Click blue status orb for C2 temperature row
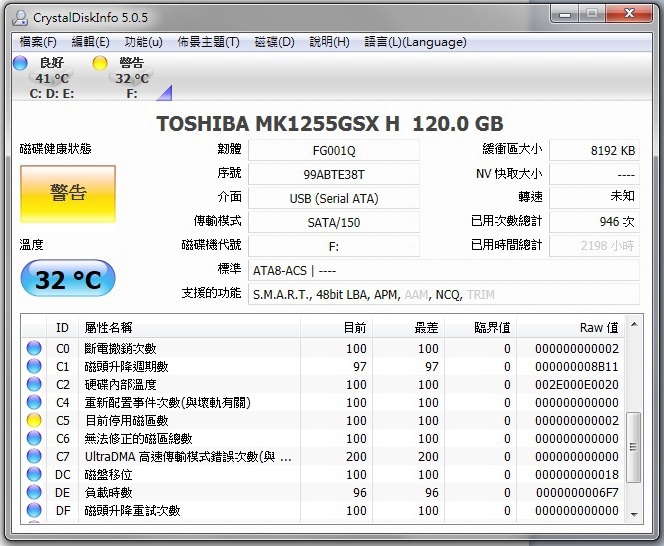Image resolution: width=664 pixels, height=546 pixels. tap(34, 385)
